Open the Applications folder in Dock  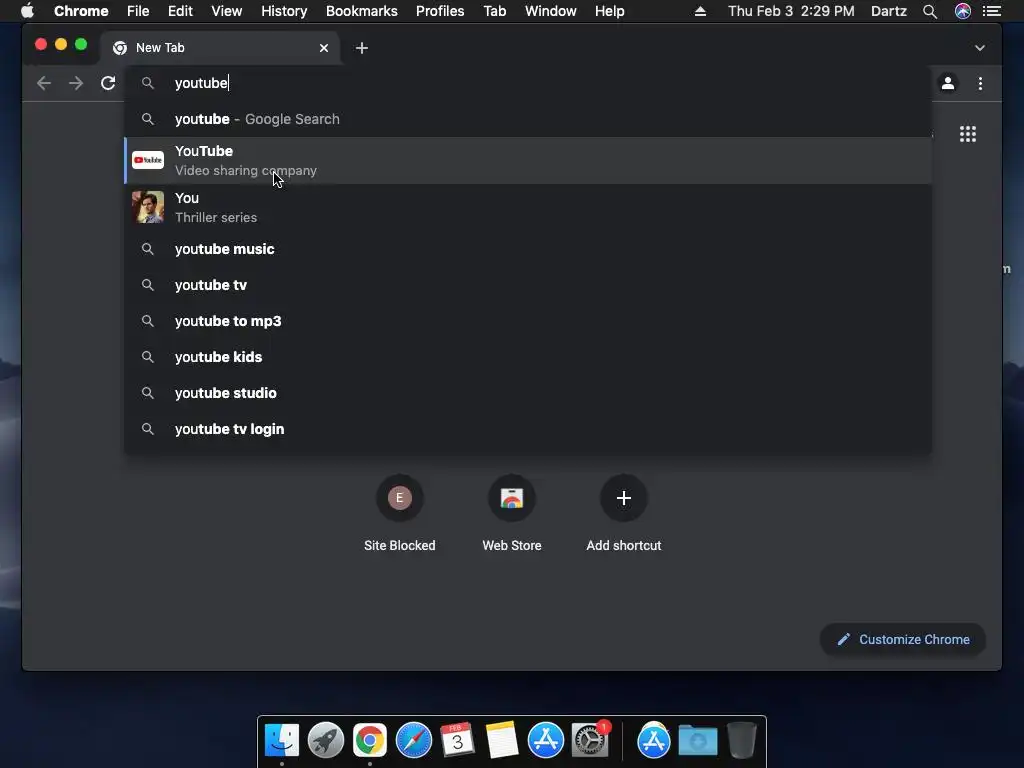[654, 740]
